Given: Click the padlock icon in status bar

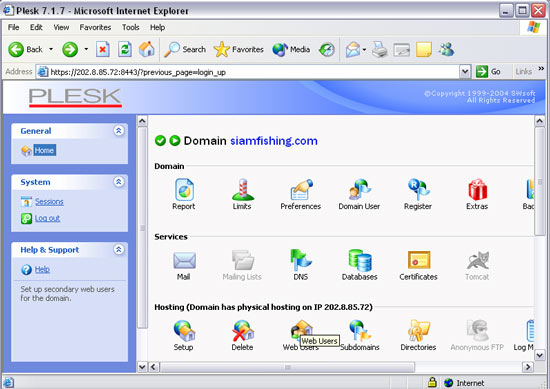Looking at the screenshot, I should coord(432,382).
